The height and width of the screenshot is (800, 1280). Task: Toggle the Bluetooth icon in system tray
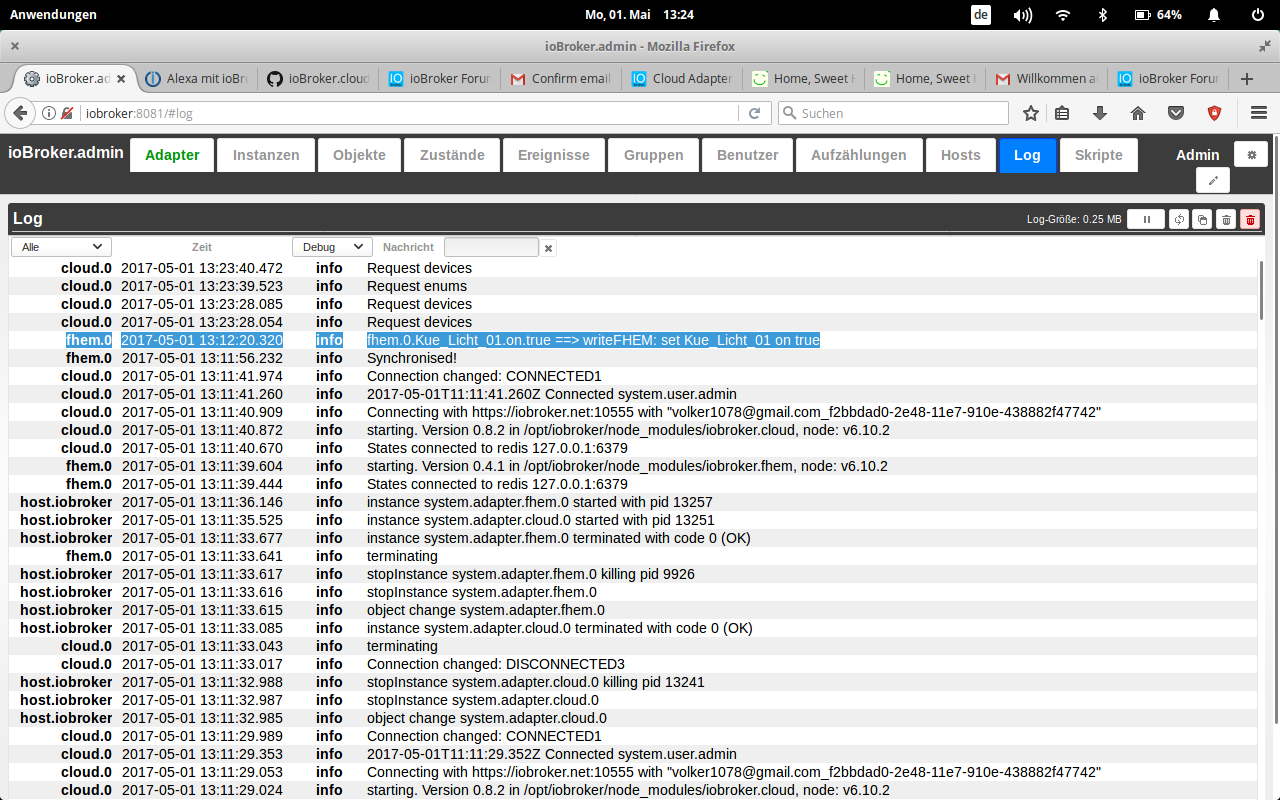click(1103, 15)
